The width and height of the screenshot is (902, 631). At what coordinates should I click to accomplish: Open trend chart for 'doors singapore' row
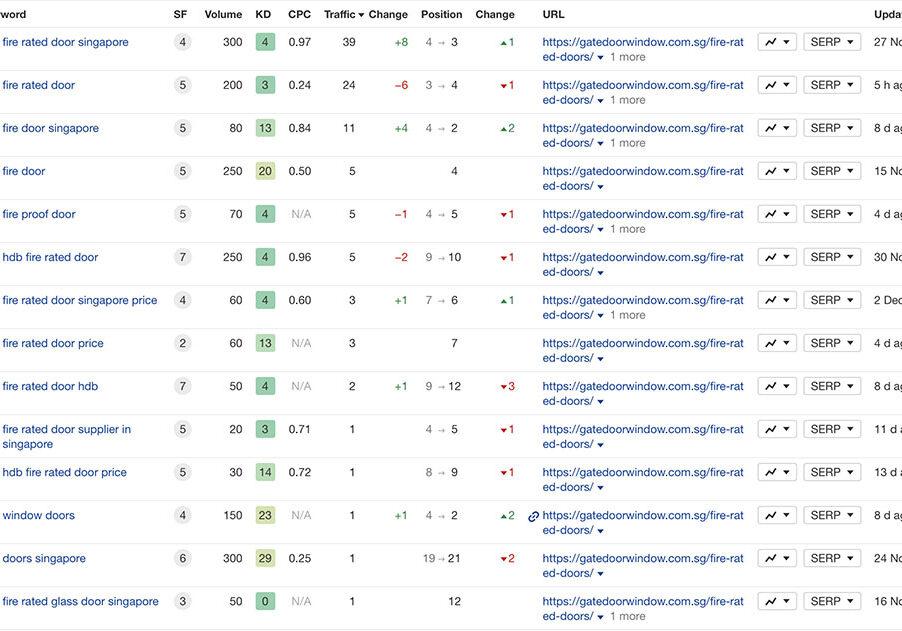click(x=776, y=558)
